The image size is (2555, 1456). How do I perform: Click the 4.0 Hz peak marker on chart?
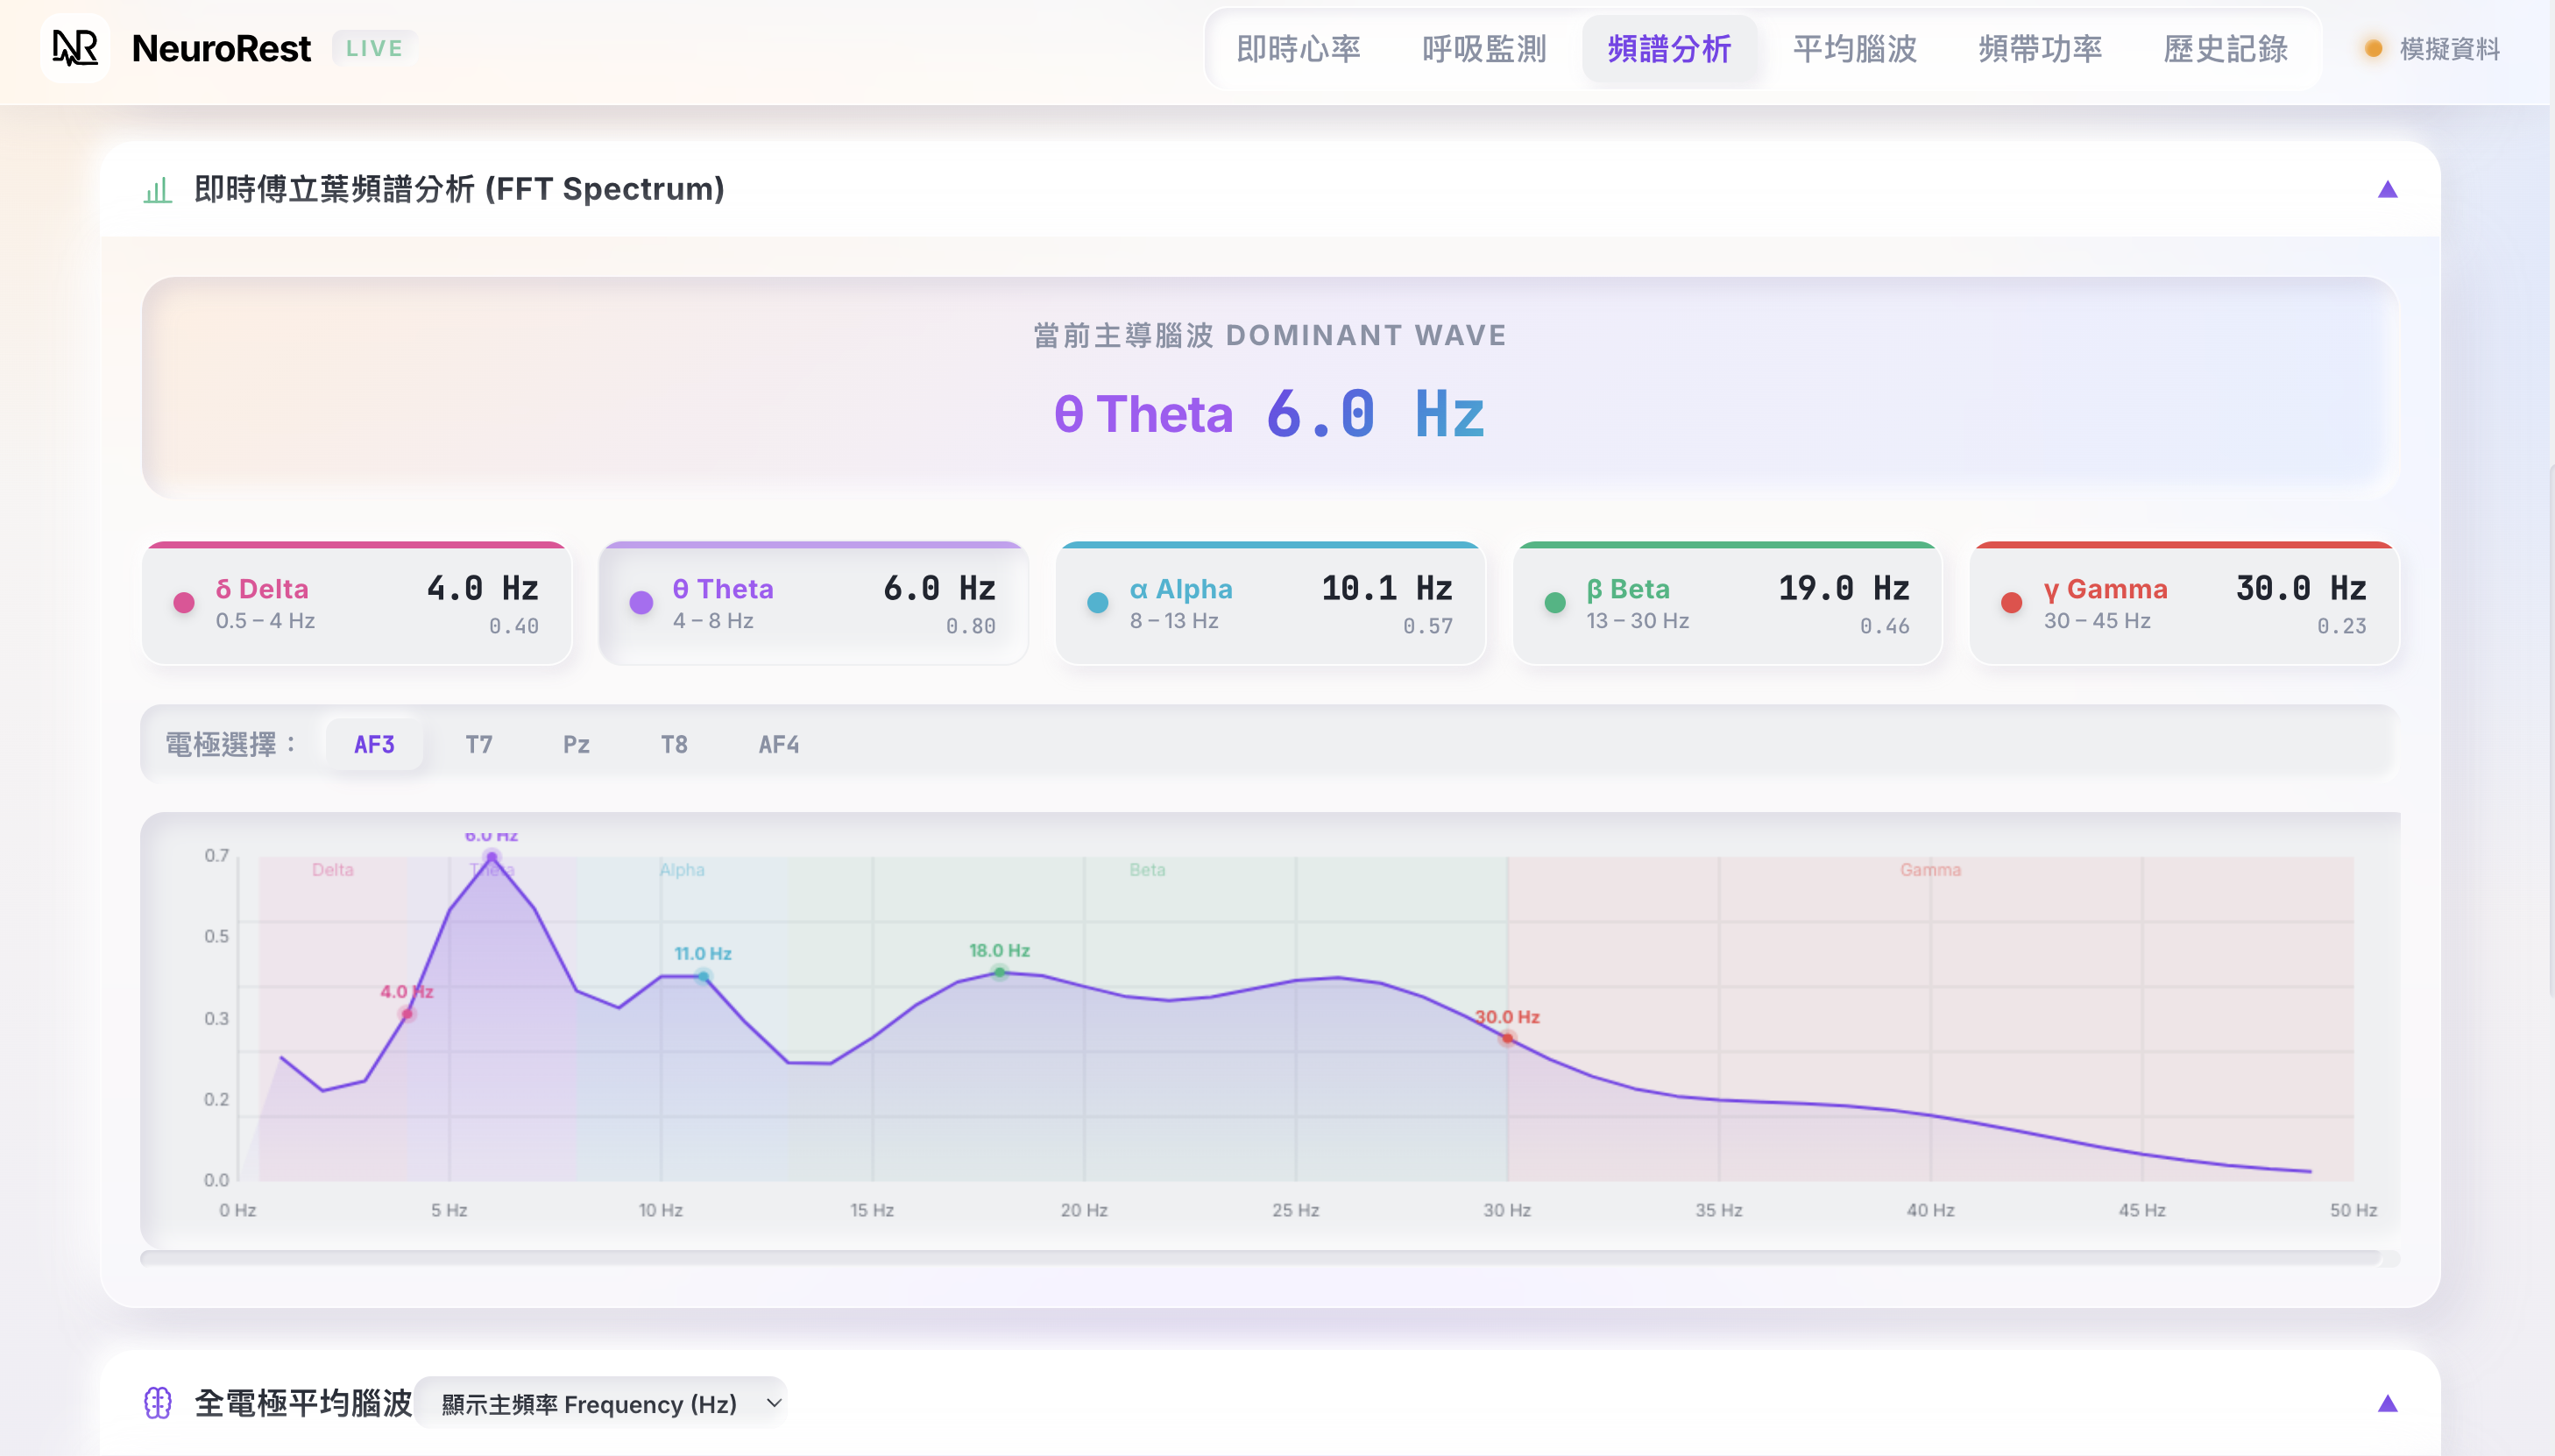pyautogui.click(x=407, y=1014)
